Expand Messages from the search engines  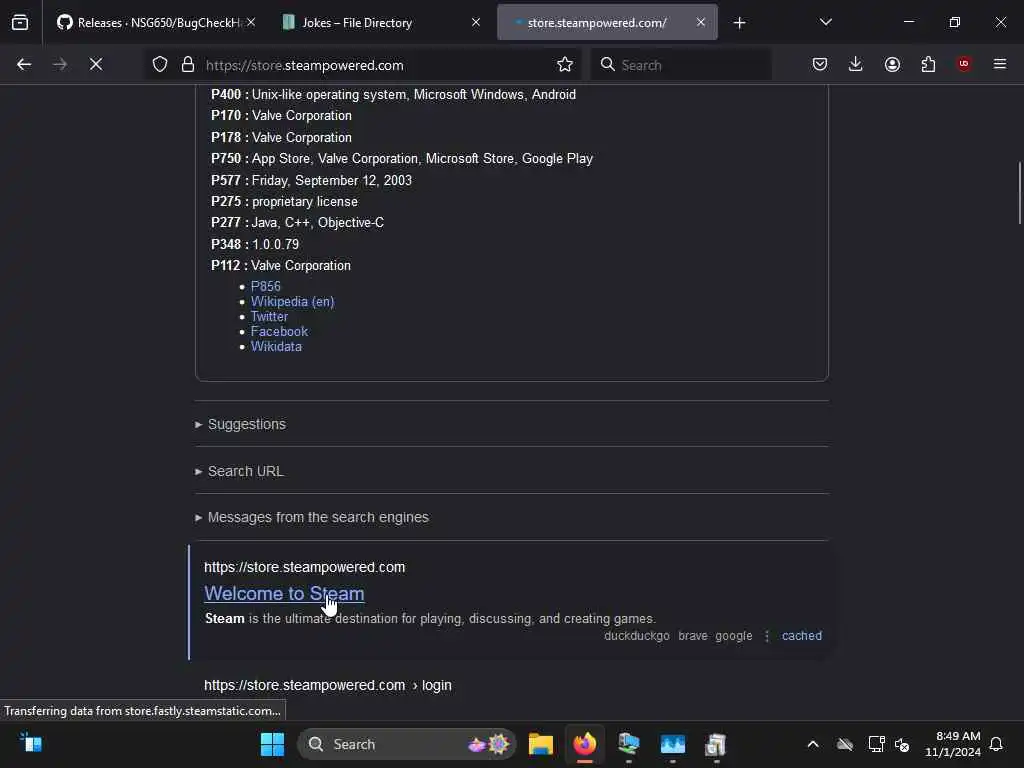coord(317,517)
